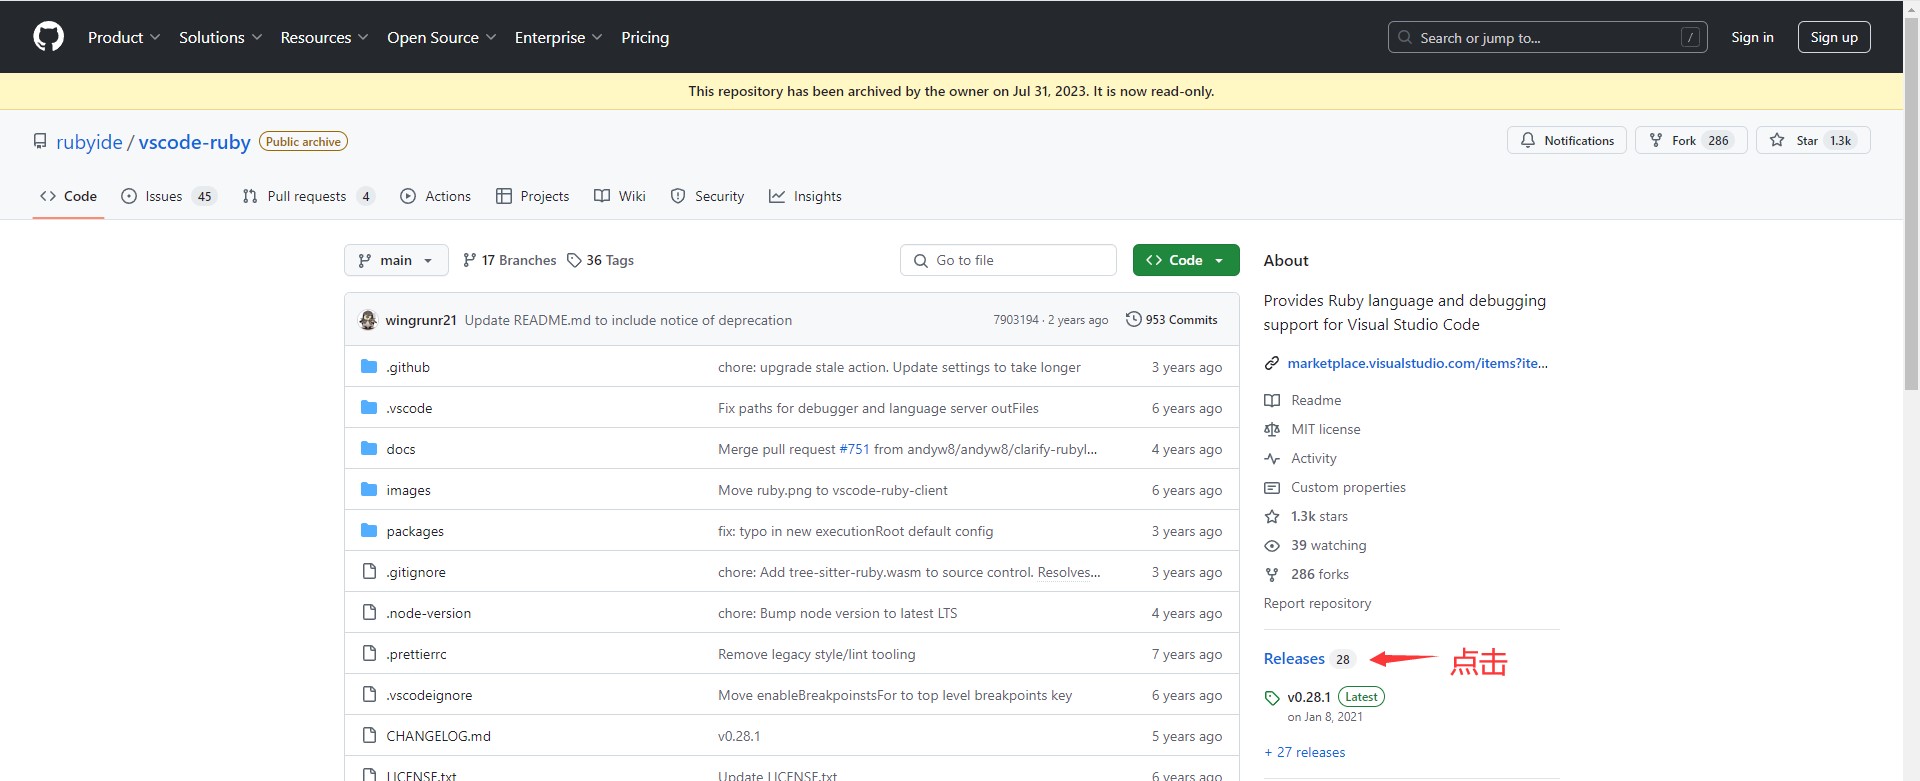1920x781 pixels.
Task: Click the GitHub logo icon
Action: coord(48,37)
